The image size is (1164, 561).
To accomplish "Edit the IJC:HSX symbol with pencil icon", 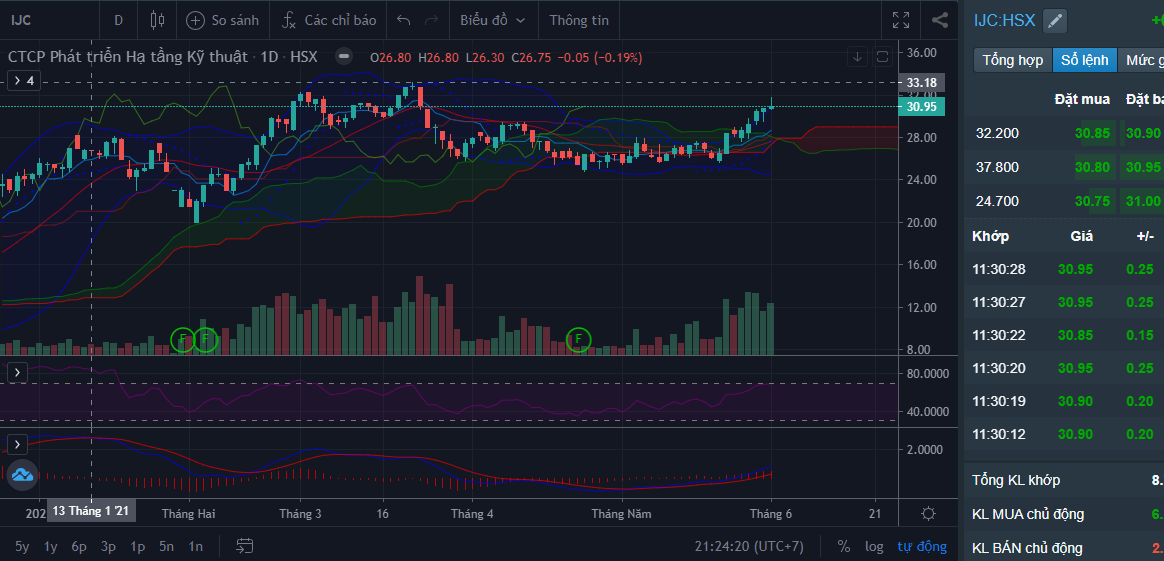I will pyautogui.click(x=1055, y=21).
